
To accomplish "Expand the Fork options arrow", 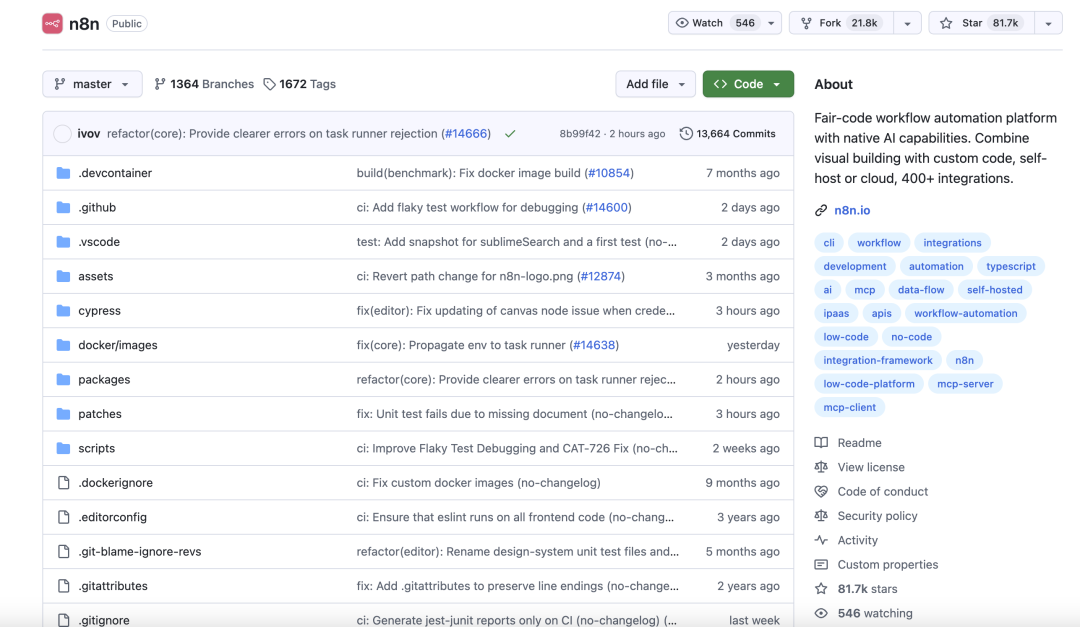I will click(907, 23).
